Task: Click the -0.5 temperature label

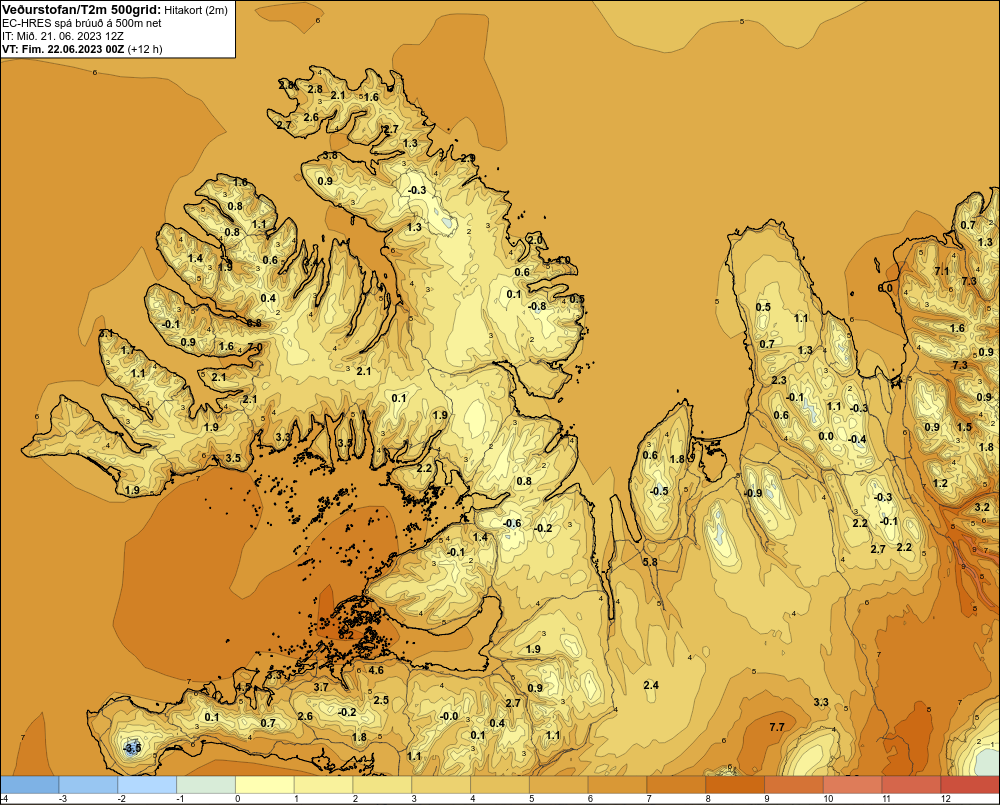Action: pos(659,491)
